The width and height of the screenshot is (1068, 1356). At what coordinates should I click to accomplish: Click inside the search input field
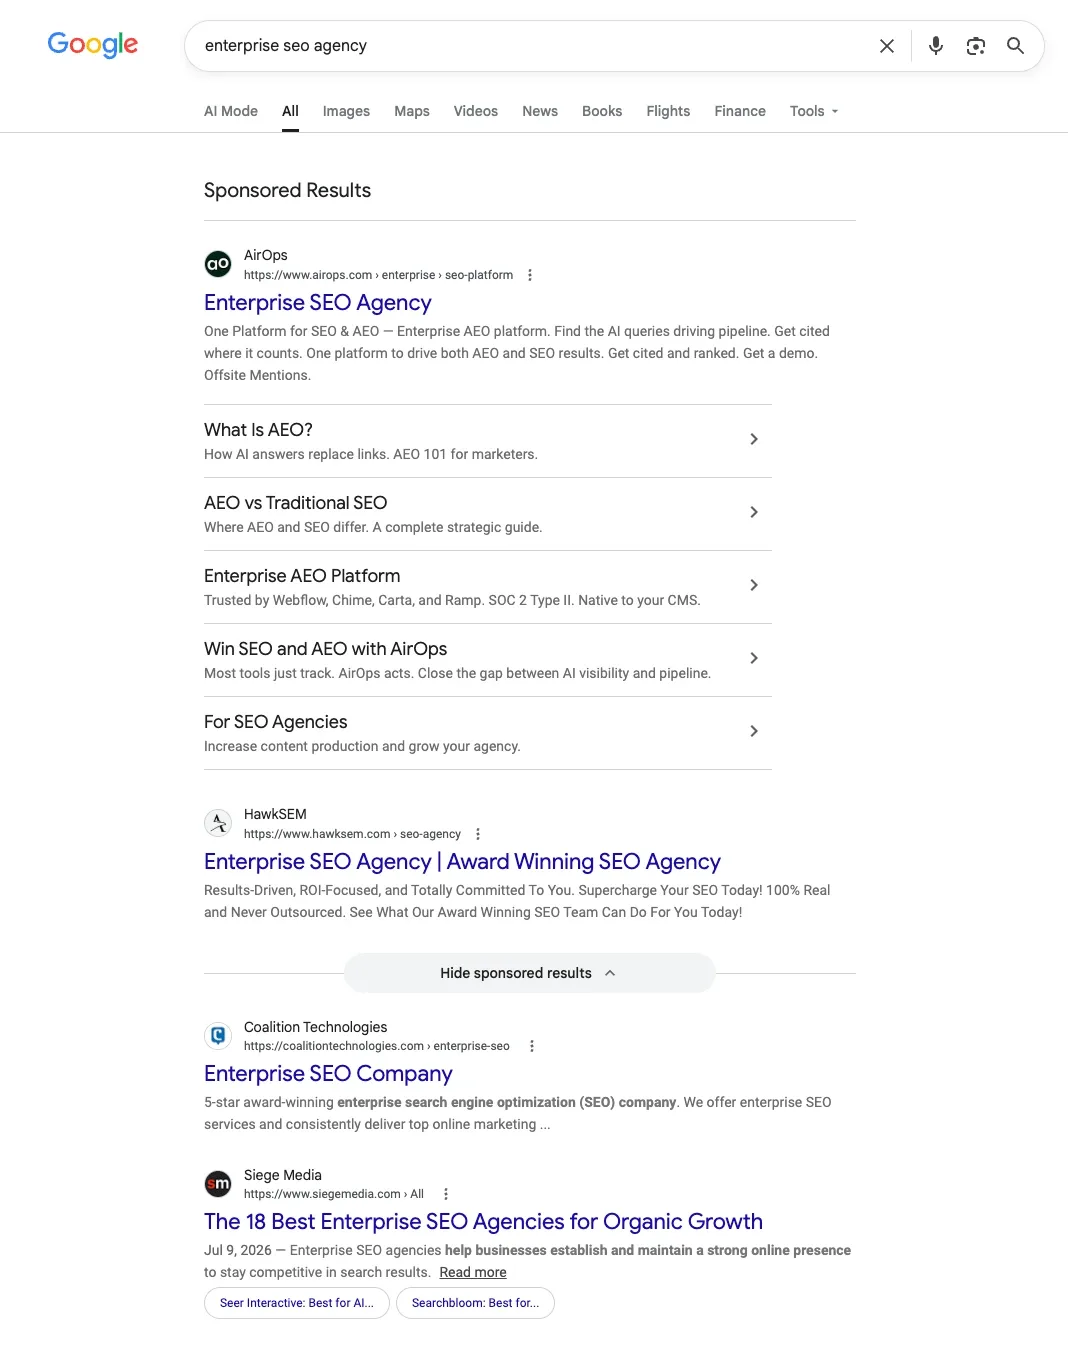pos(530,46)
